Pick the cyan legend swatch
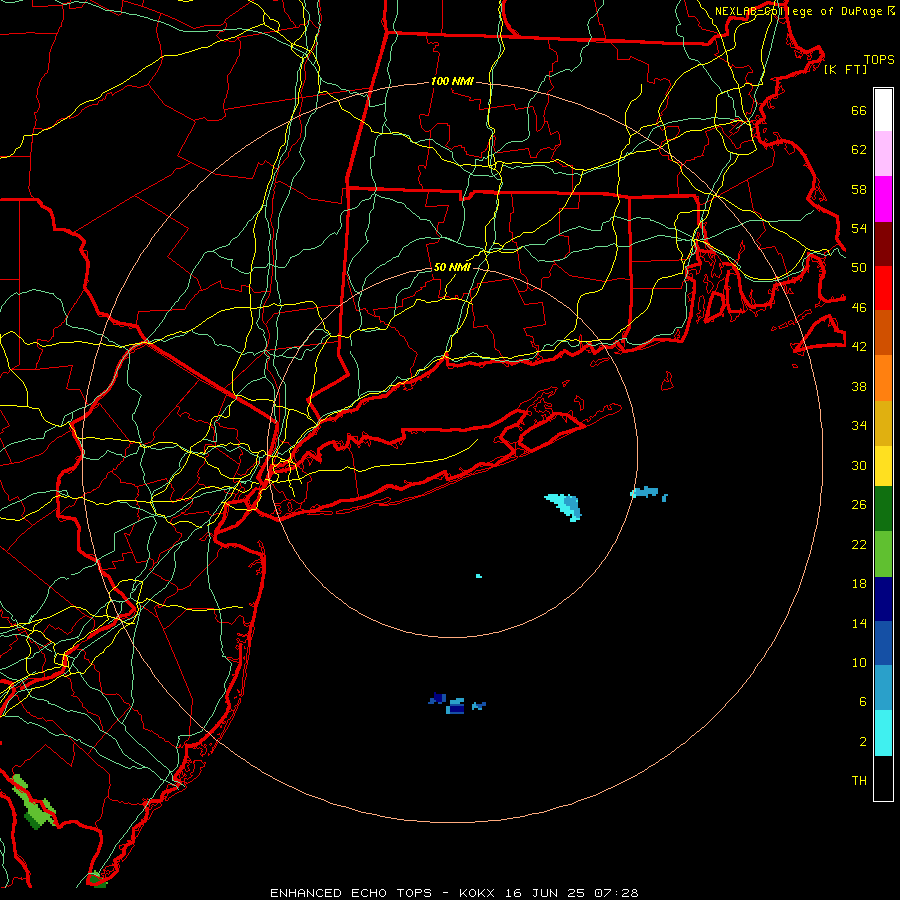The height and width of the screenshot is (900, 900). tap(883, 733)
